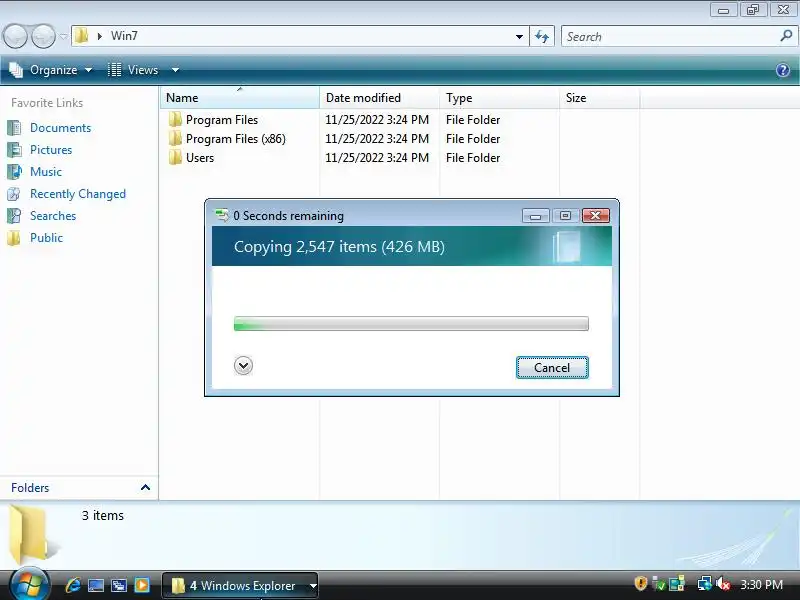The image size is (800, 600).
Task: Click File Folder type in Program Files row
Action: coord(473,120)
